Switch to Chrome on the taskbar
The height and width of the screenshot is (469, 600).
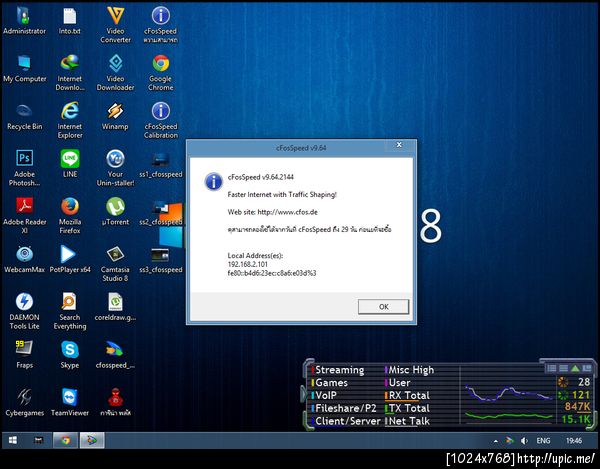65,441
